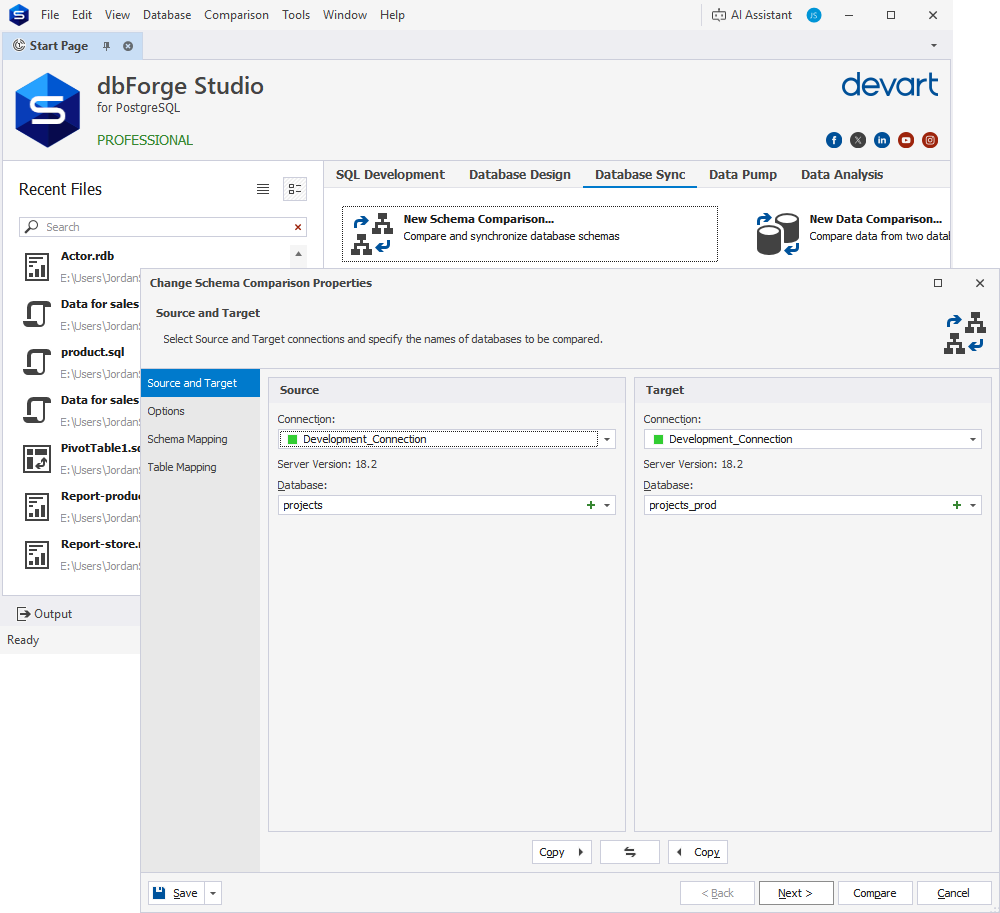Open the Comparison menu
The height and width of the screenshot is (913, 1000).
pyautogui.click(x=237, y=15)
